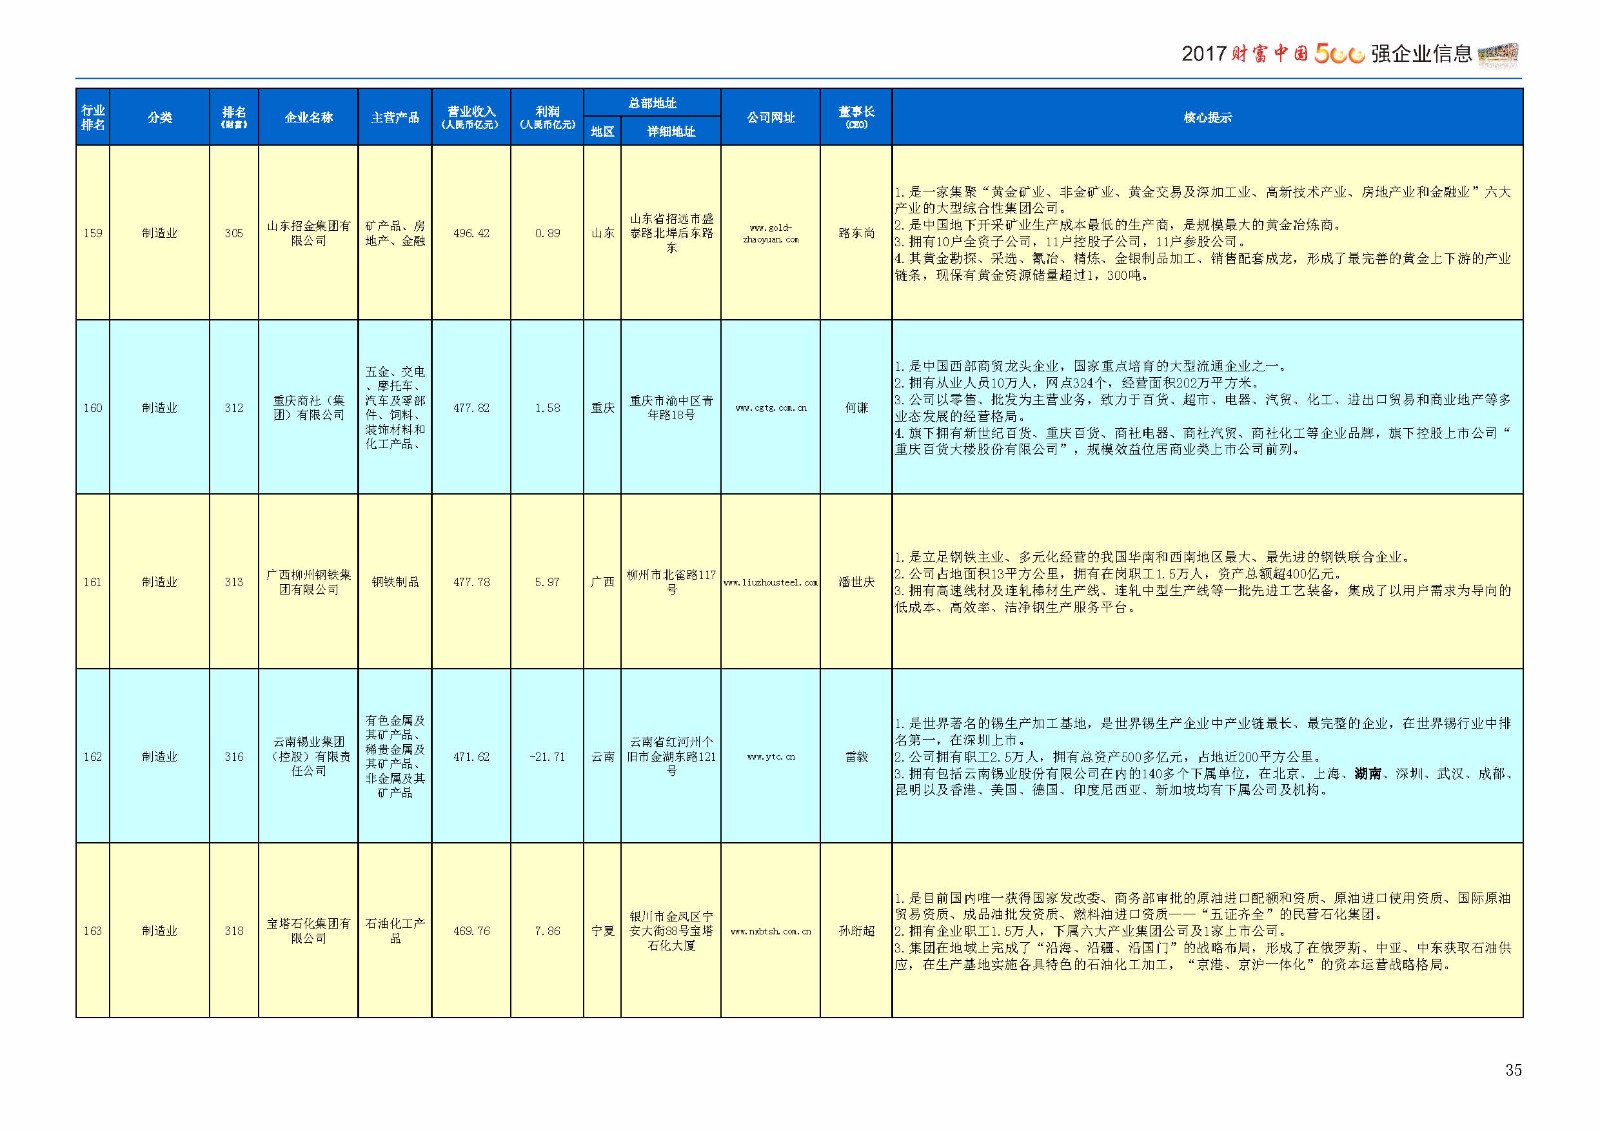Select Fortune rank cell 312
This screenshot has height=1131, width=1600.
(234, 408)
